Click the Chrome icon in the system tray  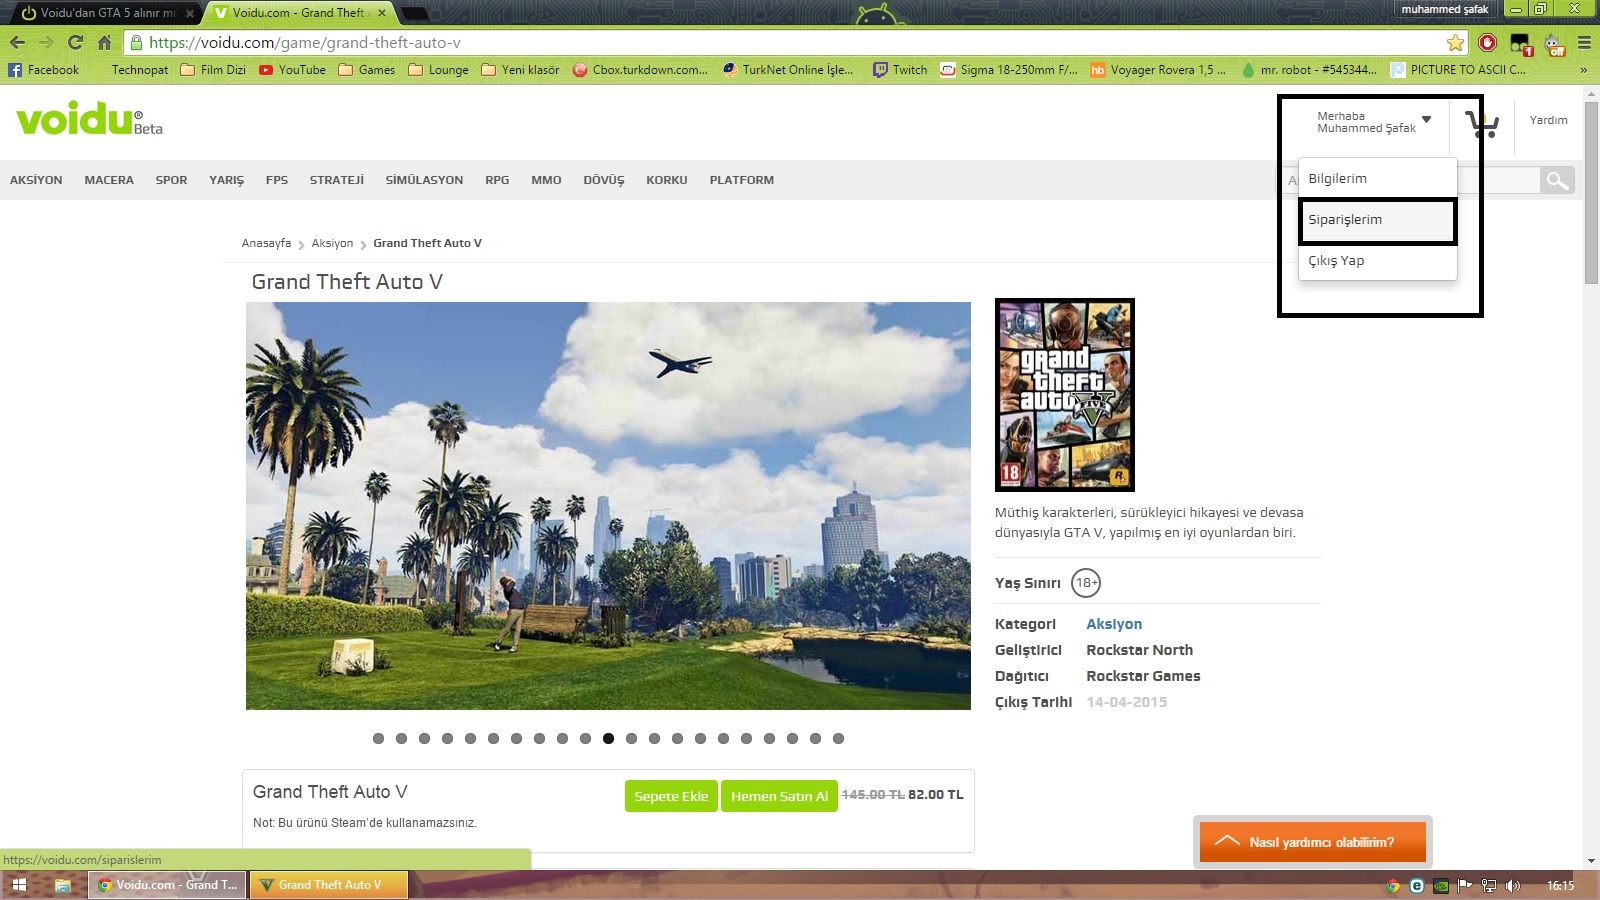coord(1392,885)
